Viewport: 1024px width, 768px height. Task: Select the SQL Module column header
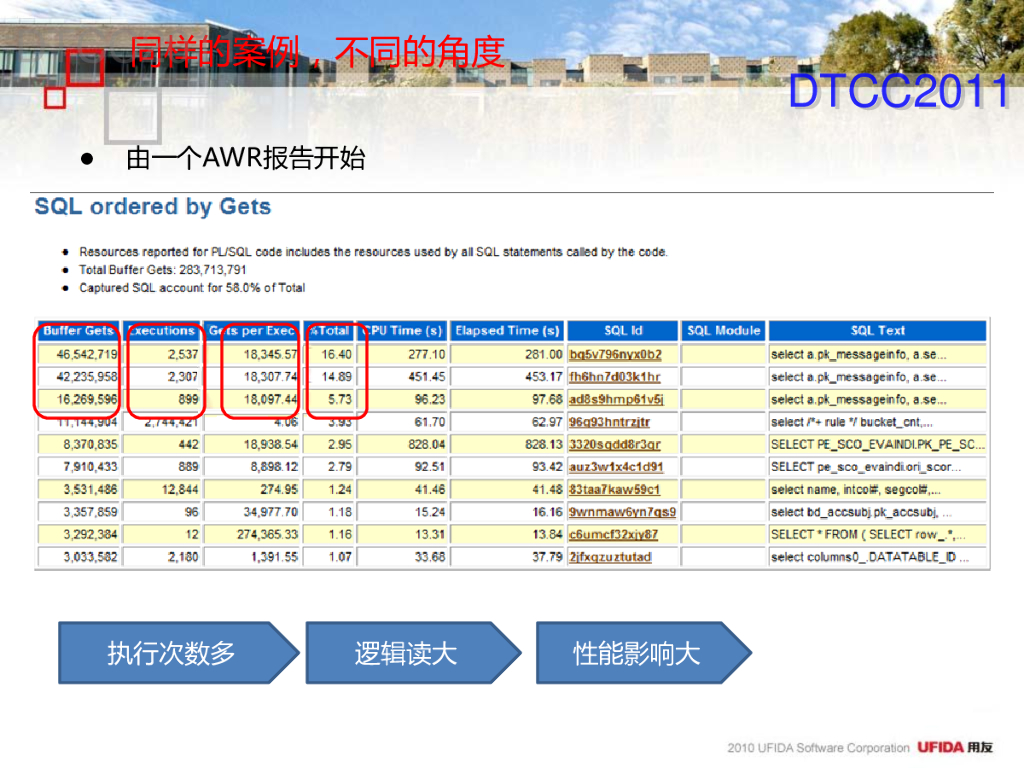pyautogui.click(x=724, y=331)
